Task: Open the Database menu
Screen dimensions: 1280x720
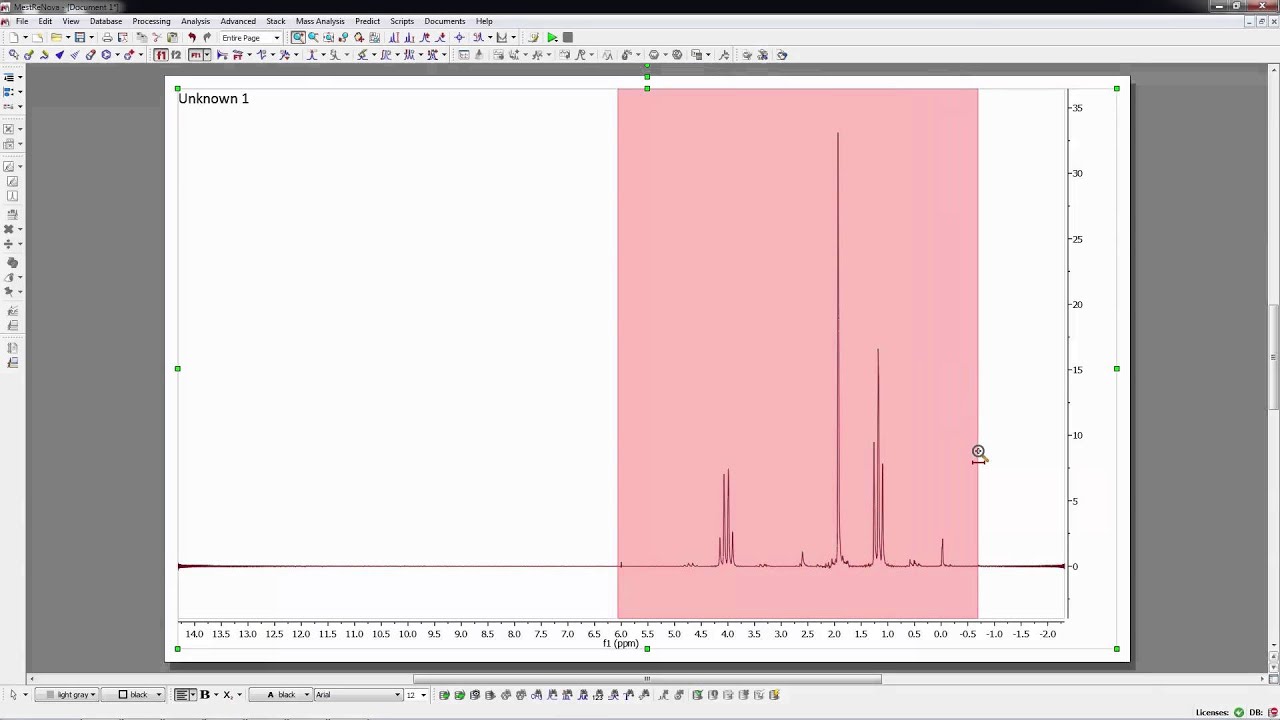Action: pyautogui.click(x=106, y=21)
